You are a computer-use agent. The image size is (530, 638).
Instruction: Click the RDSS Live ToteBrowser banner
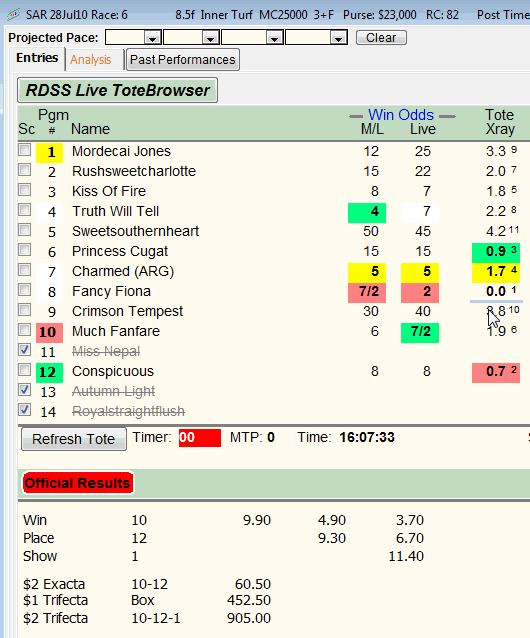coord(118,90)
